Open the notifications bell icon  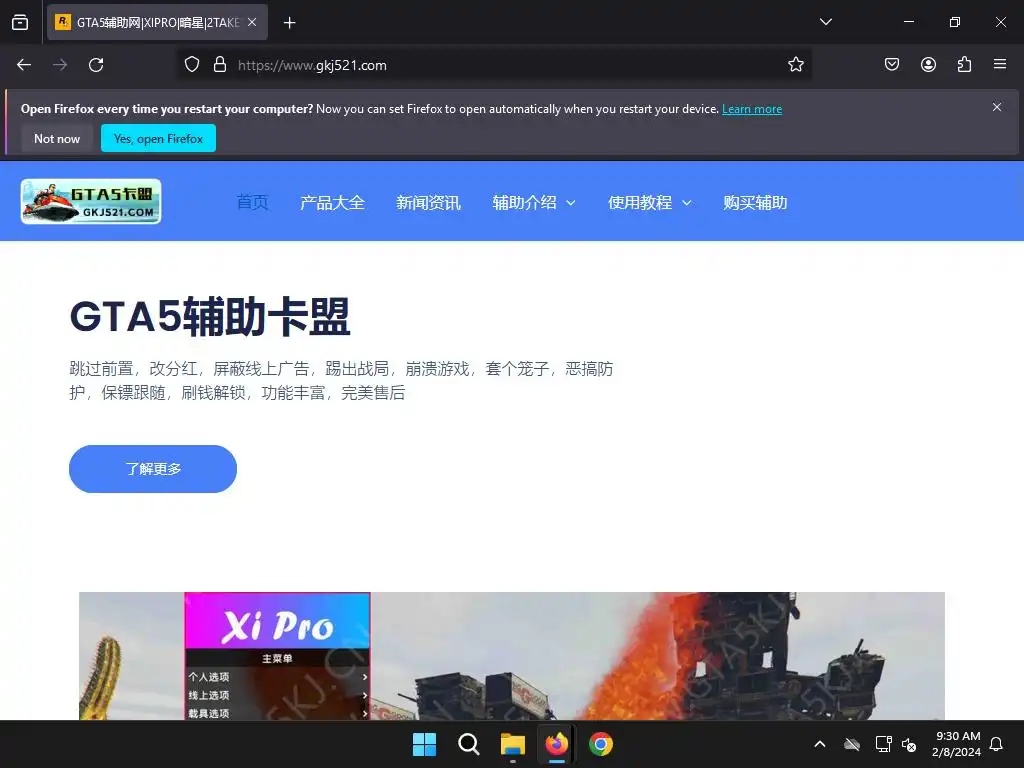tap(996, 744)
